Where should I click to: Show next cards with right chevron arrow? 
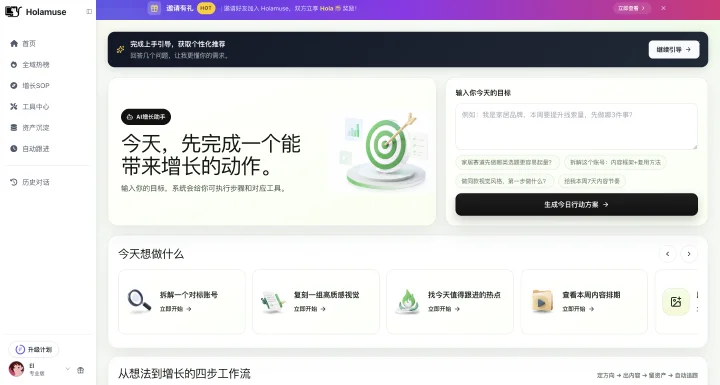[x=689, y=254]
